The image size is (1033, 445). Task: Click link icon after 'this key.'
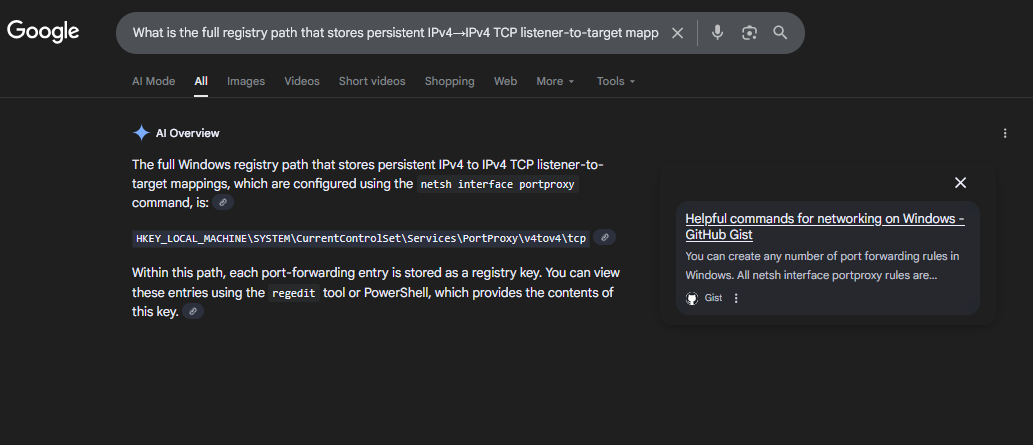(193, 312)
